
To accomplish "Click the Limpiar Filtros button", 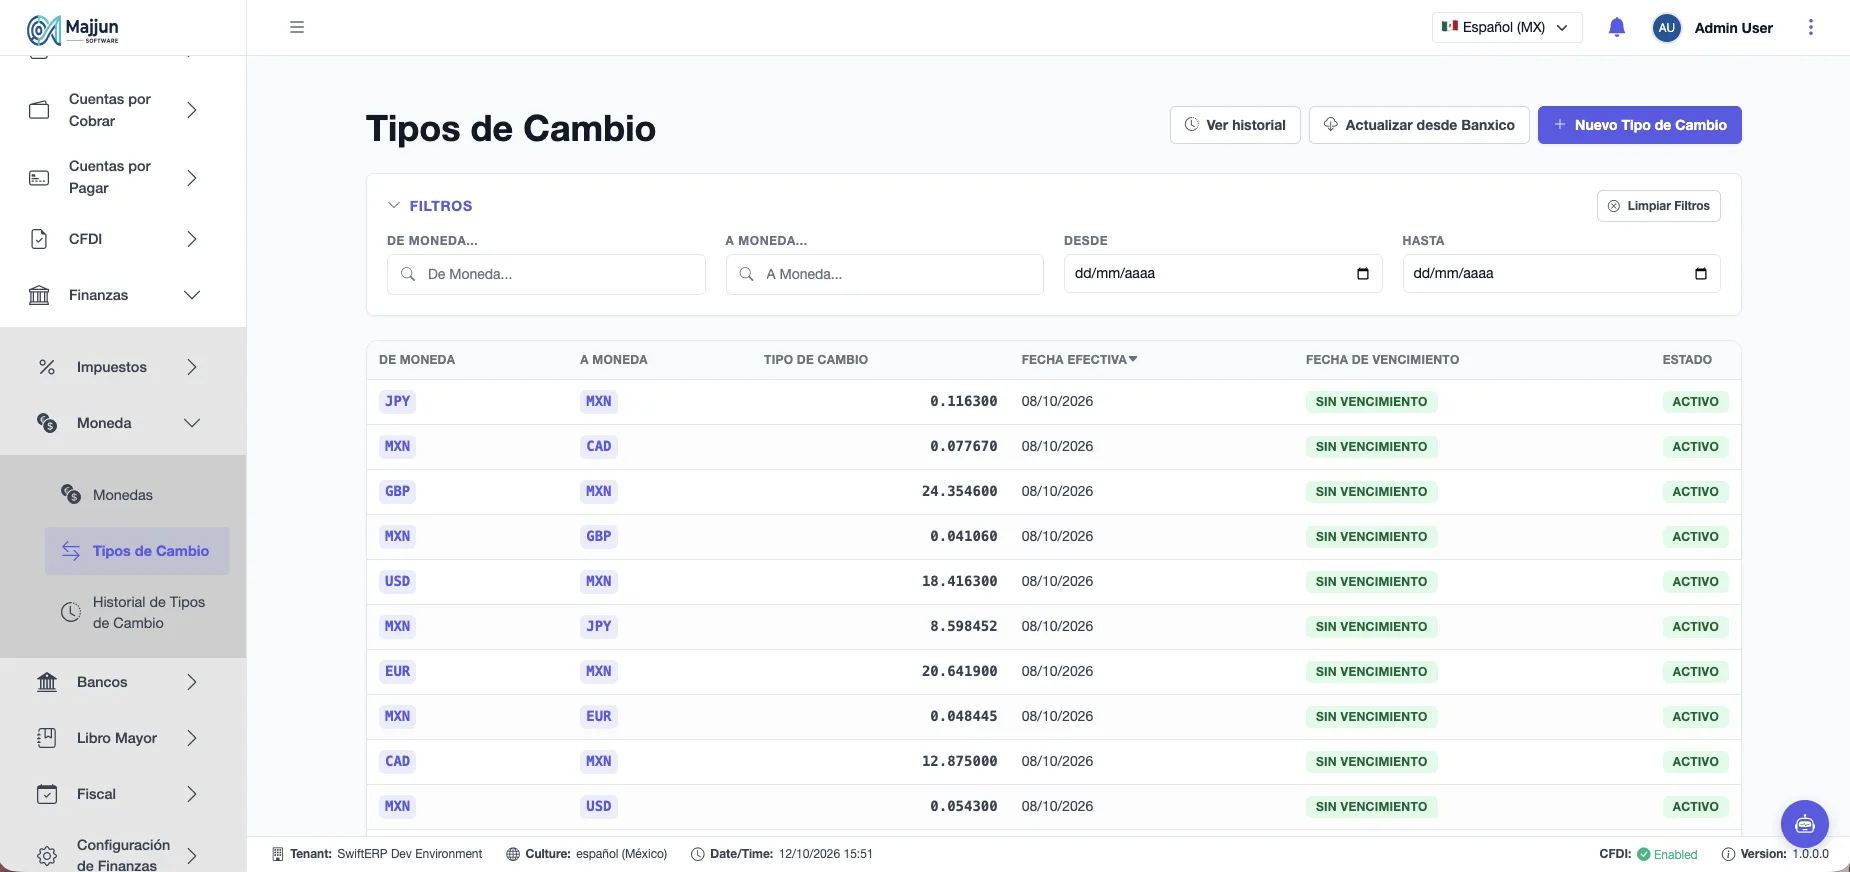I will point(1659,206).
